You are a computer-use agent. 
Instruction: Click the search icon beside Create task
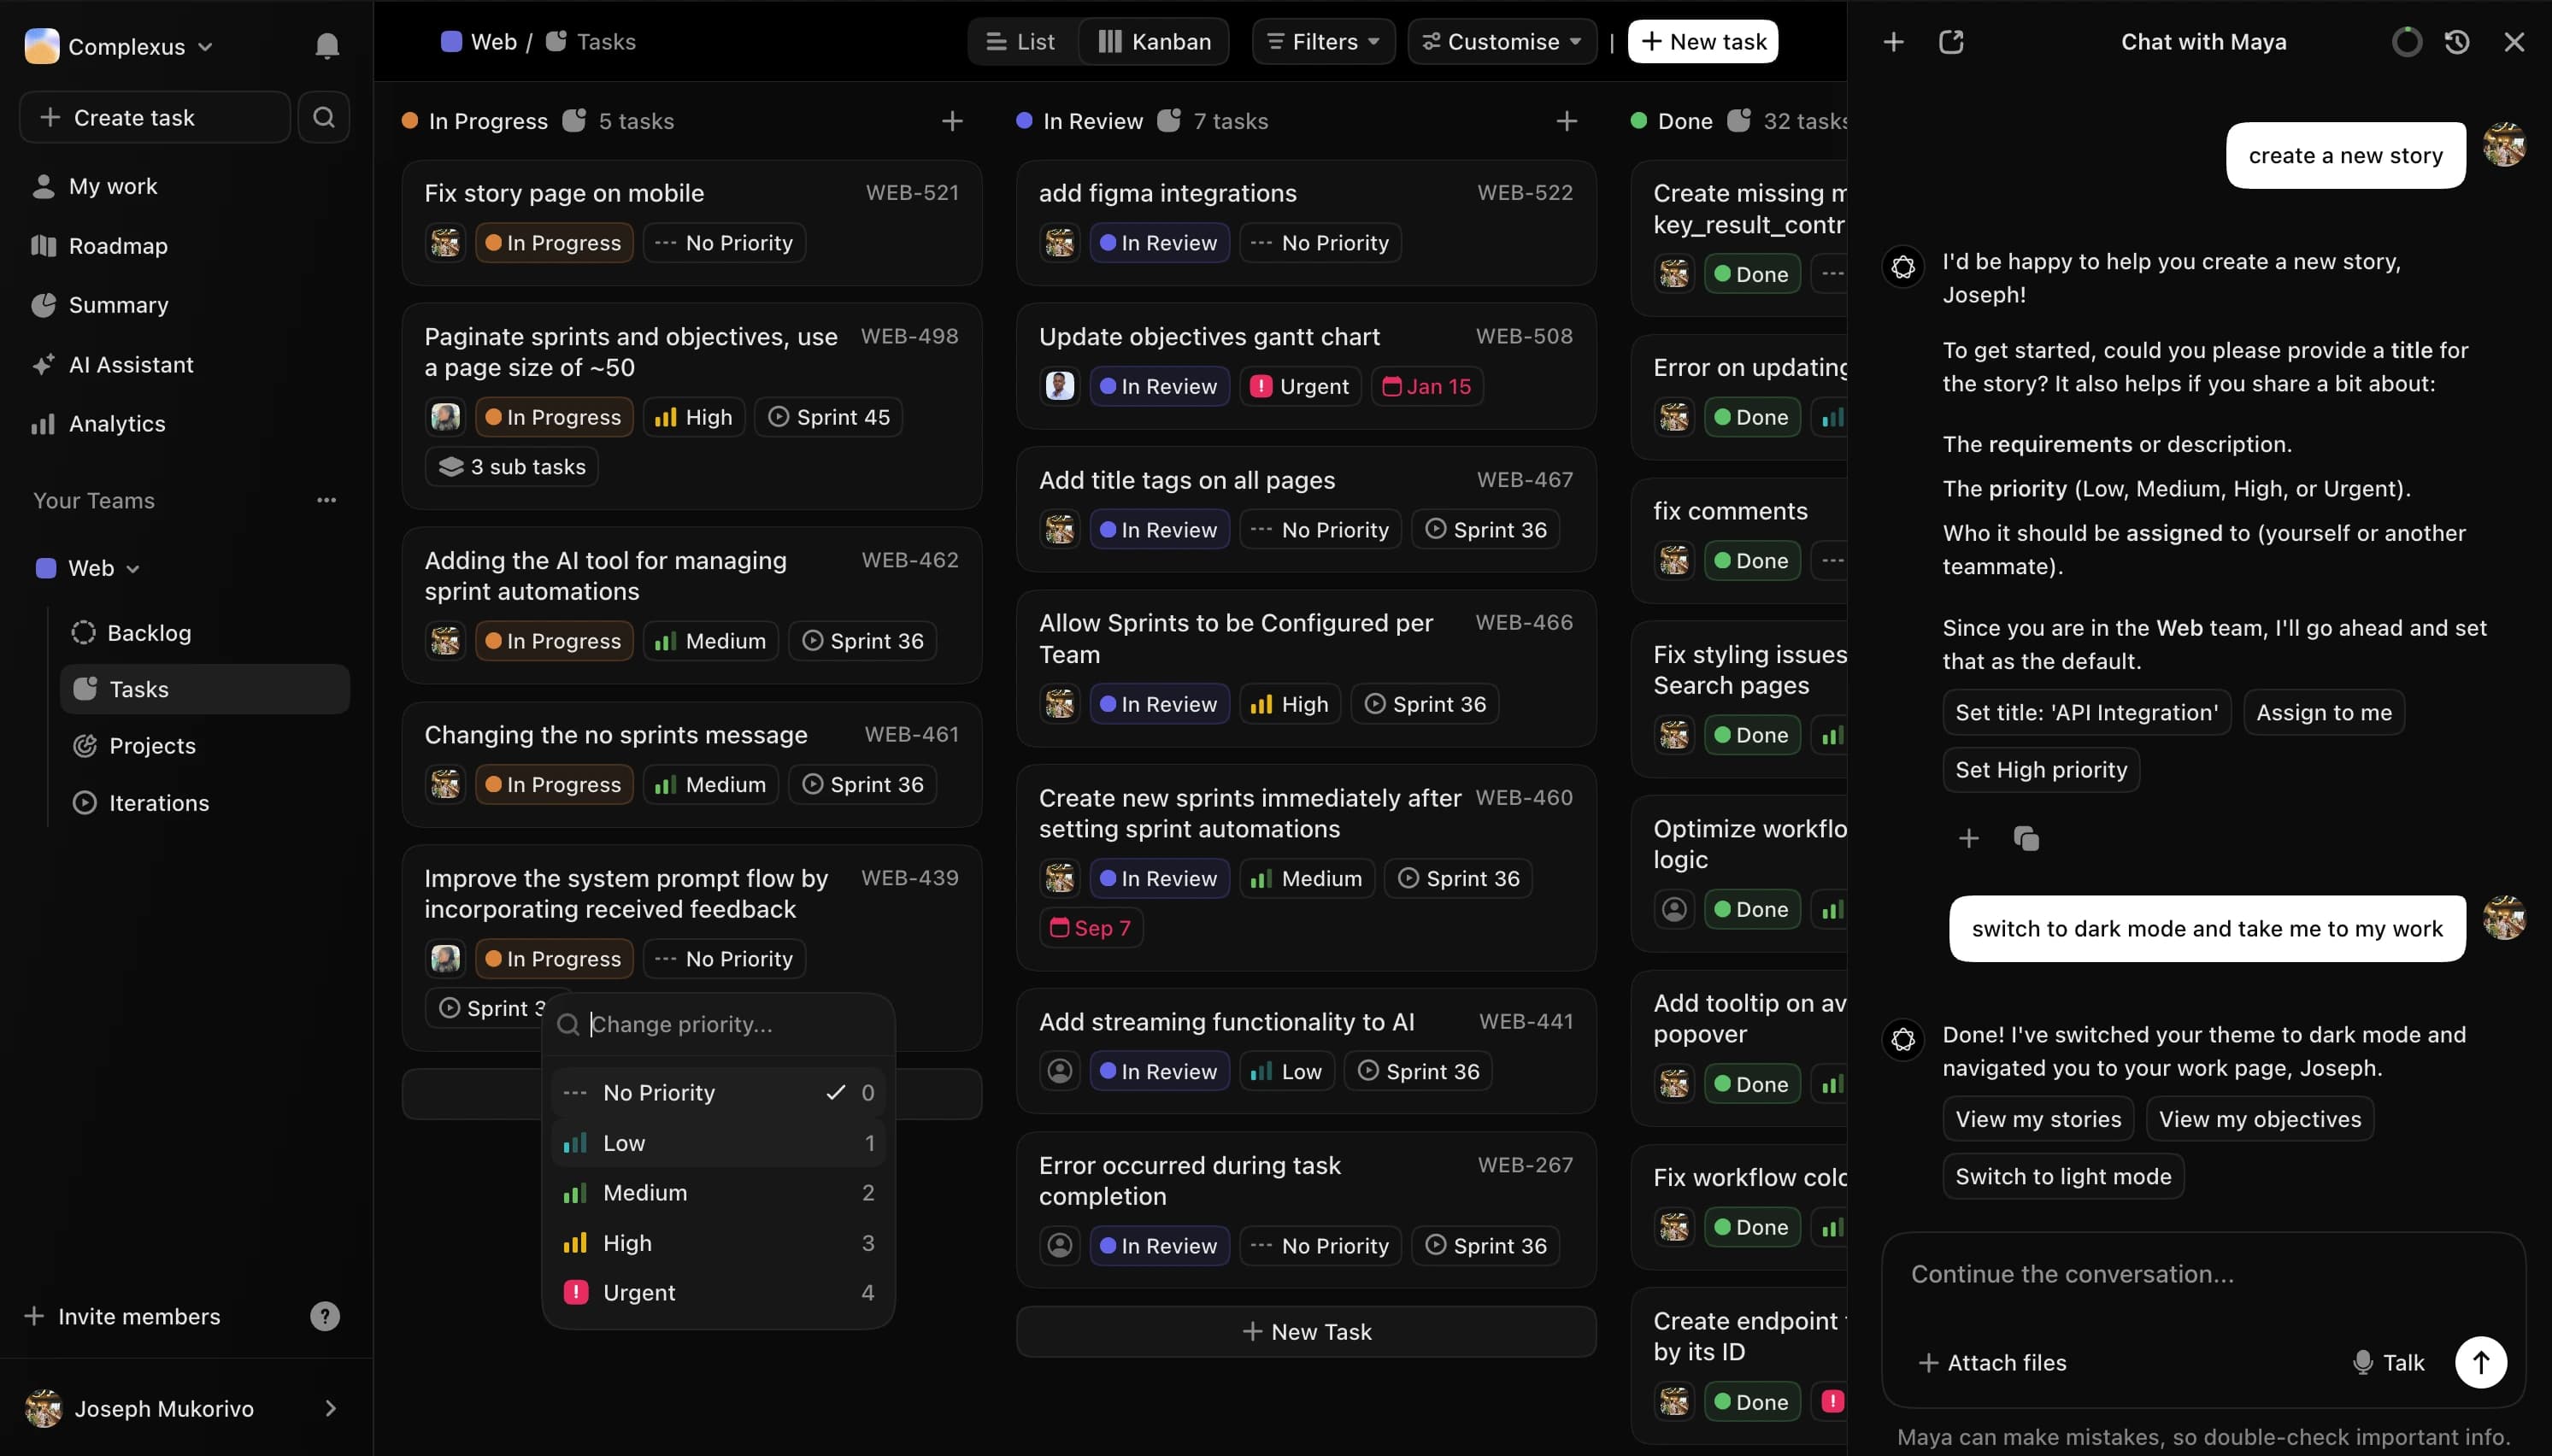click(322, 117)
